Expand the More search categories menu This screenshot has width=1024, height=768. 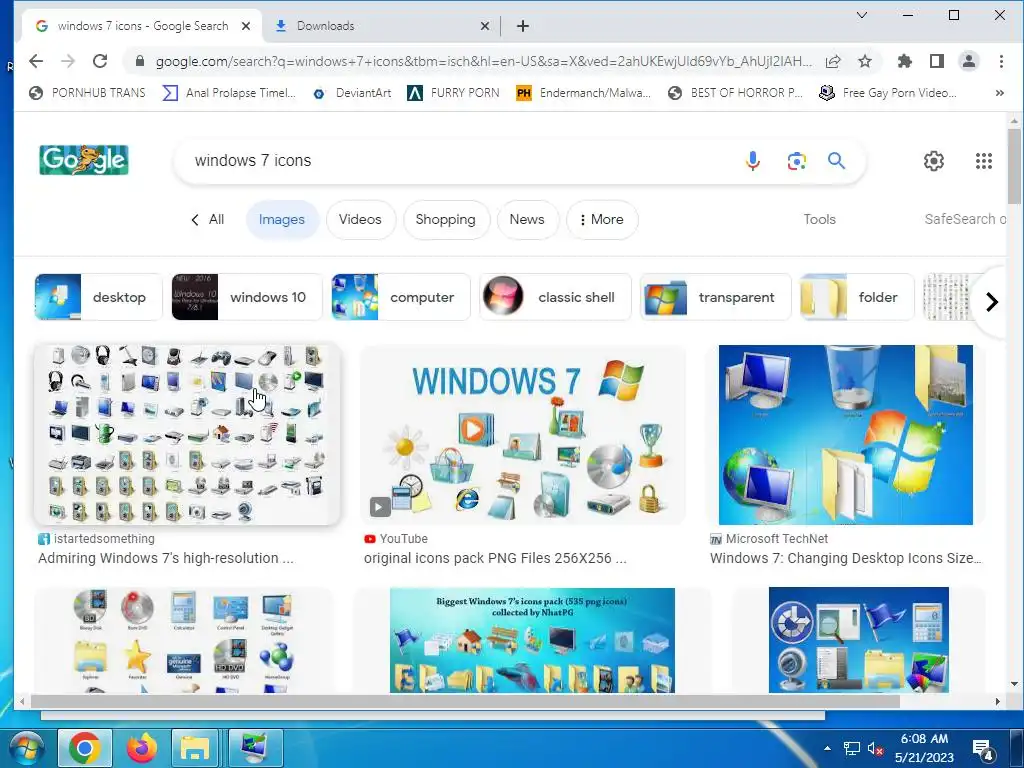(601, 219)
